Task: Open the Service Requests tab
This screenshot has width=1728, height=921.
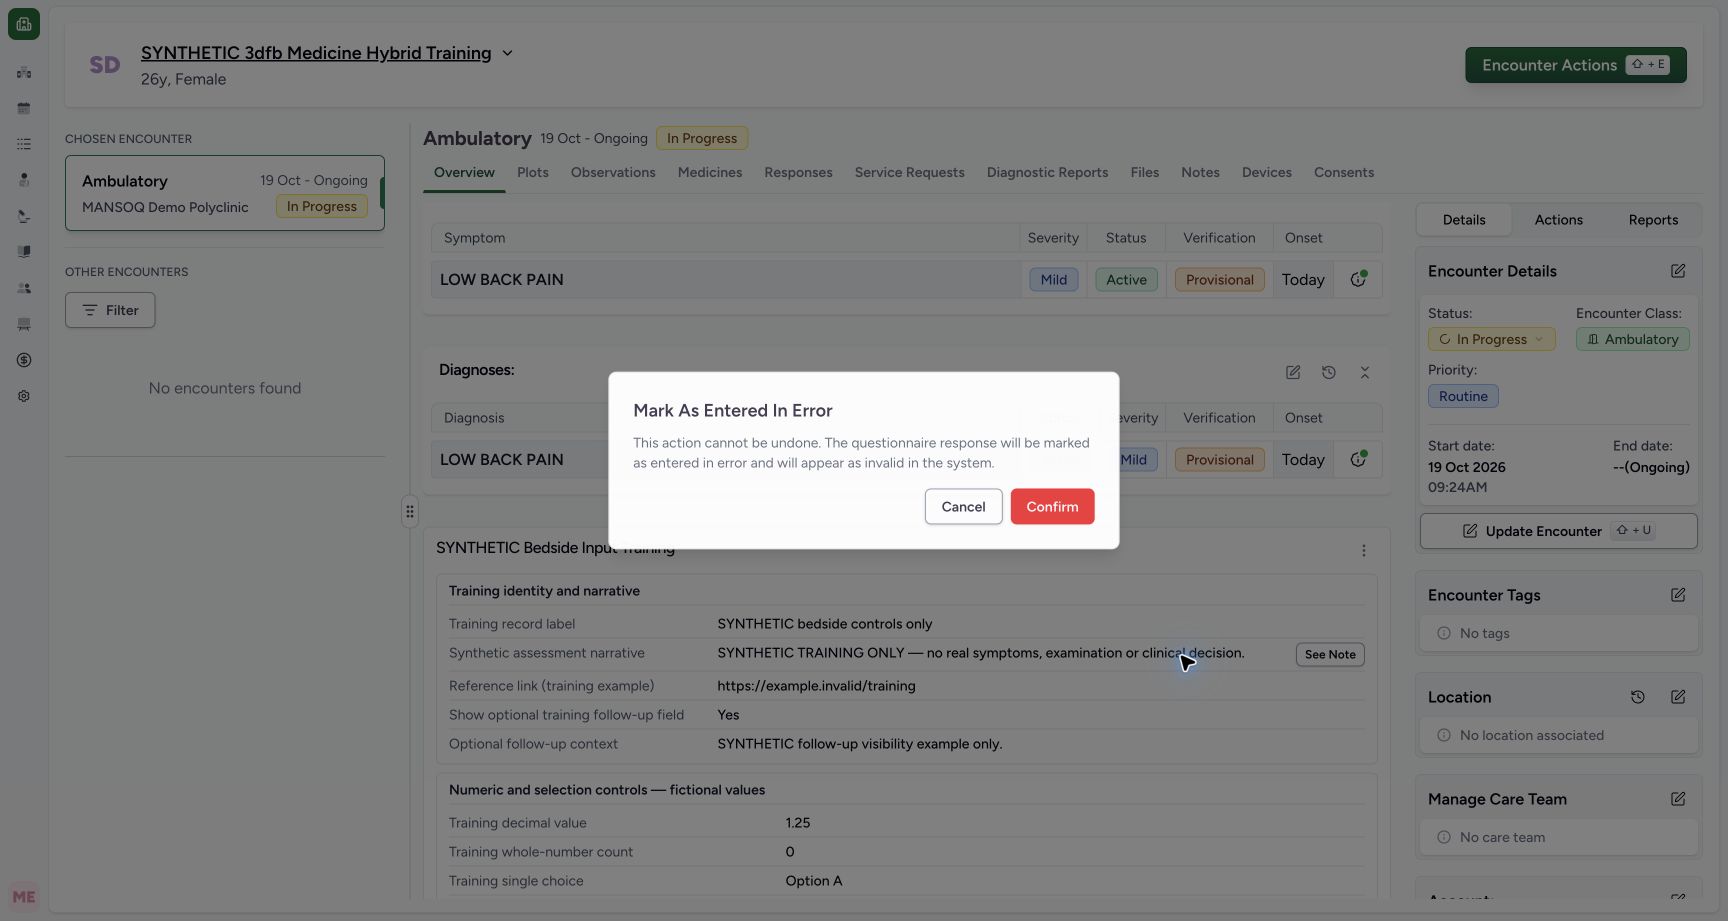Action: coord(909,172)
